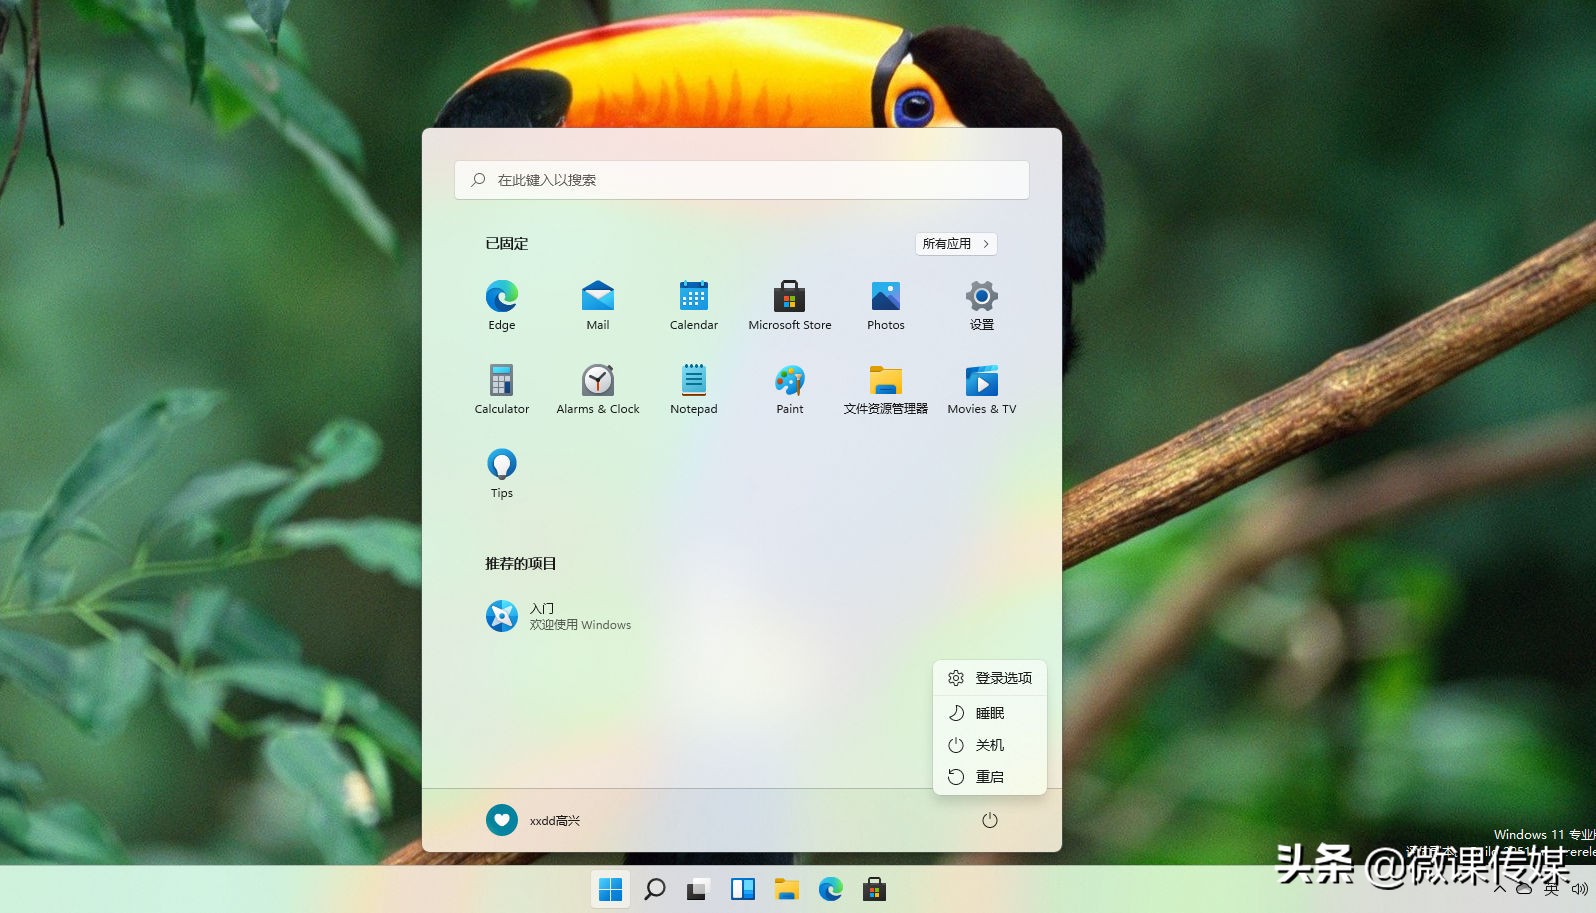Open taskbar Search
Viewport: 1596px width, 913px height.
click(x=655, y=889)
